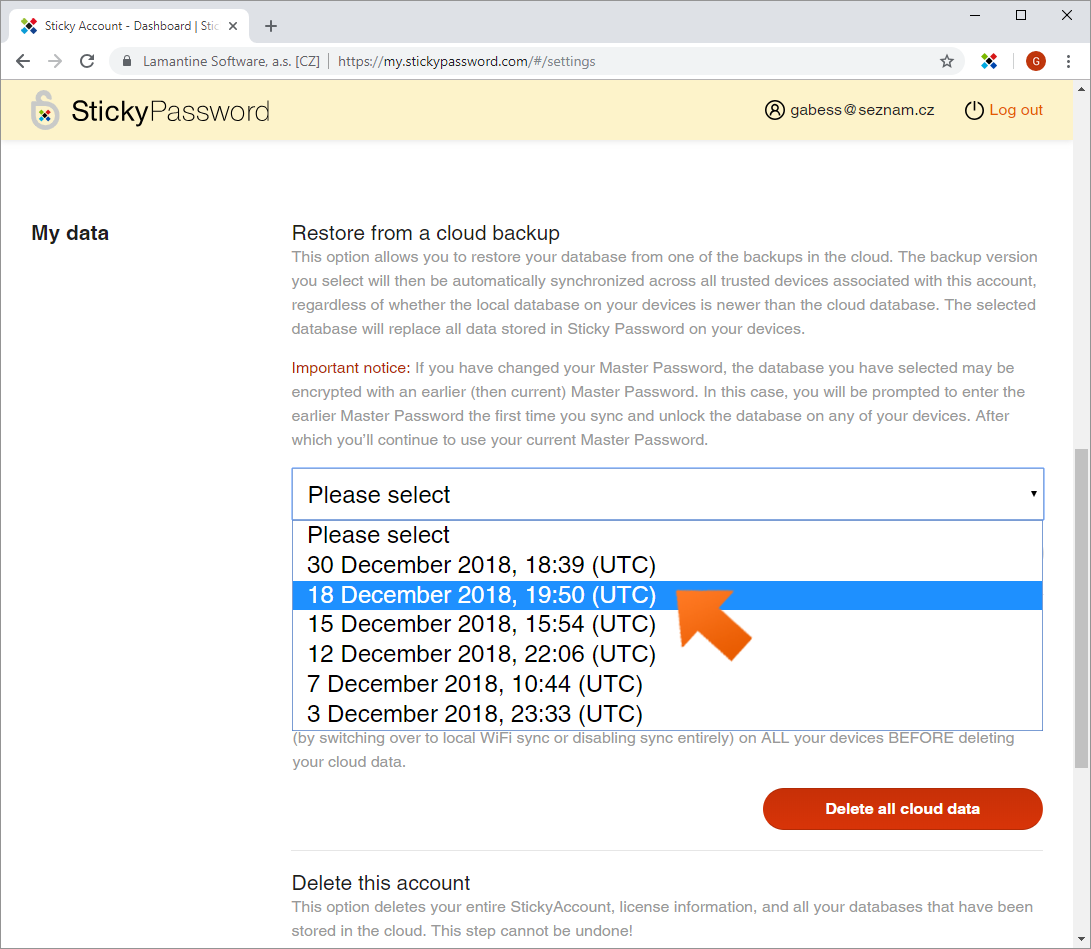Select backup 18 December 2018, 19:50 (UTC)
This screenshot has height=949, width=1091.
(667, 595)
